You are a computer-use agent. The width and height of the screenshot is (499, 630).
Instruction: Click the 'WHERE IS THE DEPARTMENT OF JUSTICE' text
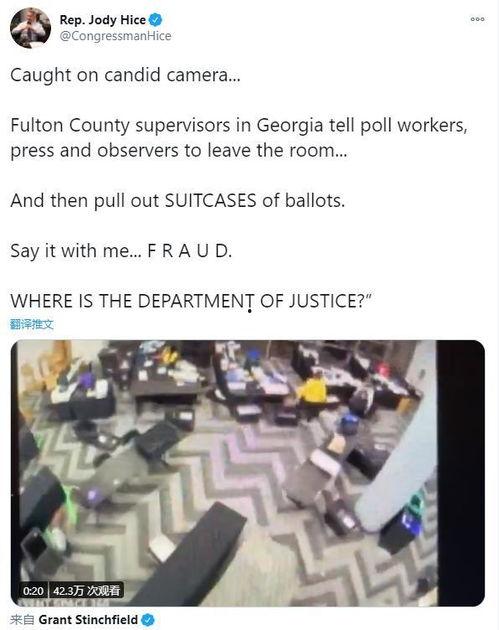pos(191,301)
